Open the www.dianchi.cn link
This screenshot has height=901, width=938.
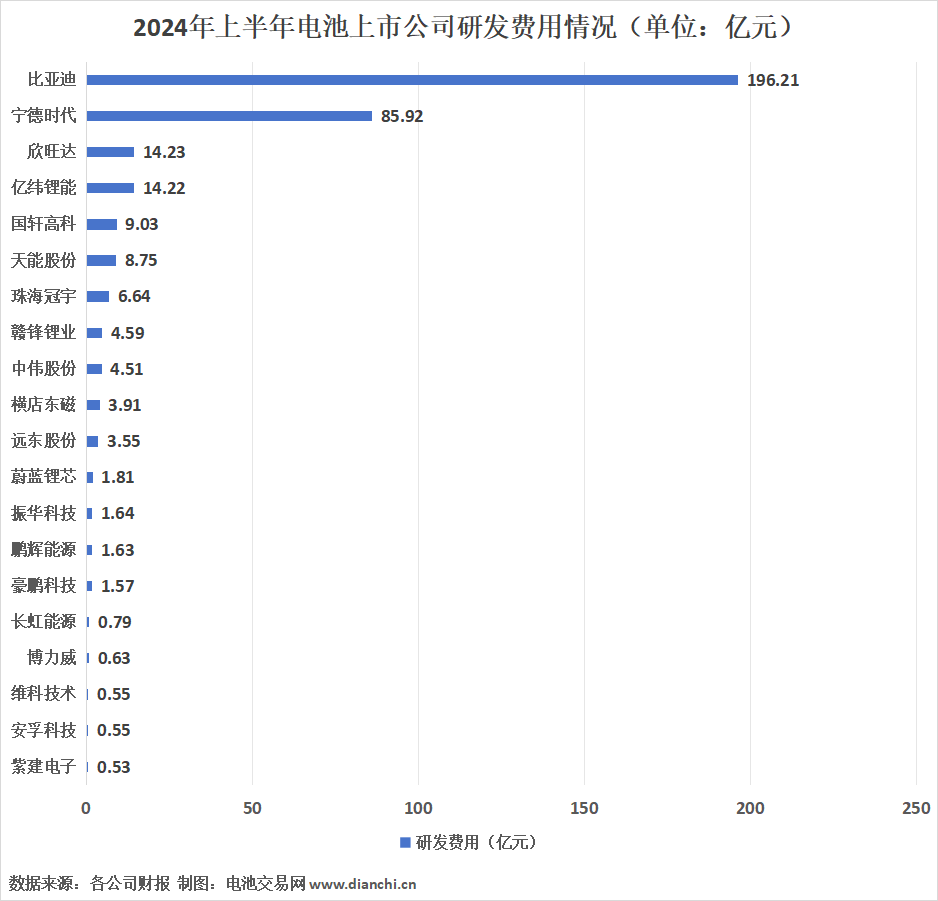click(x=363, y=884)
